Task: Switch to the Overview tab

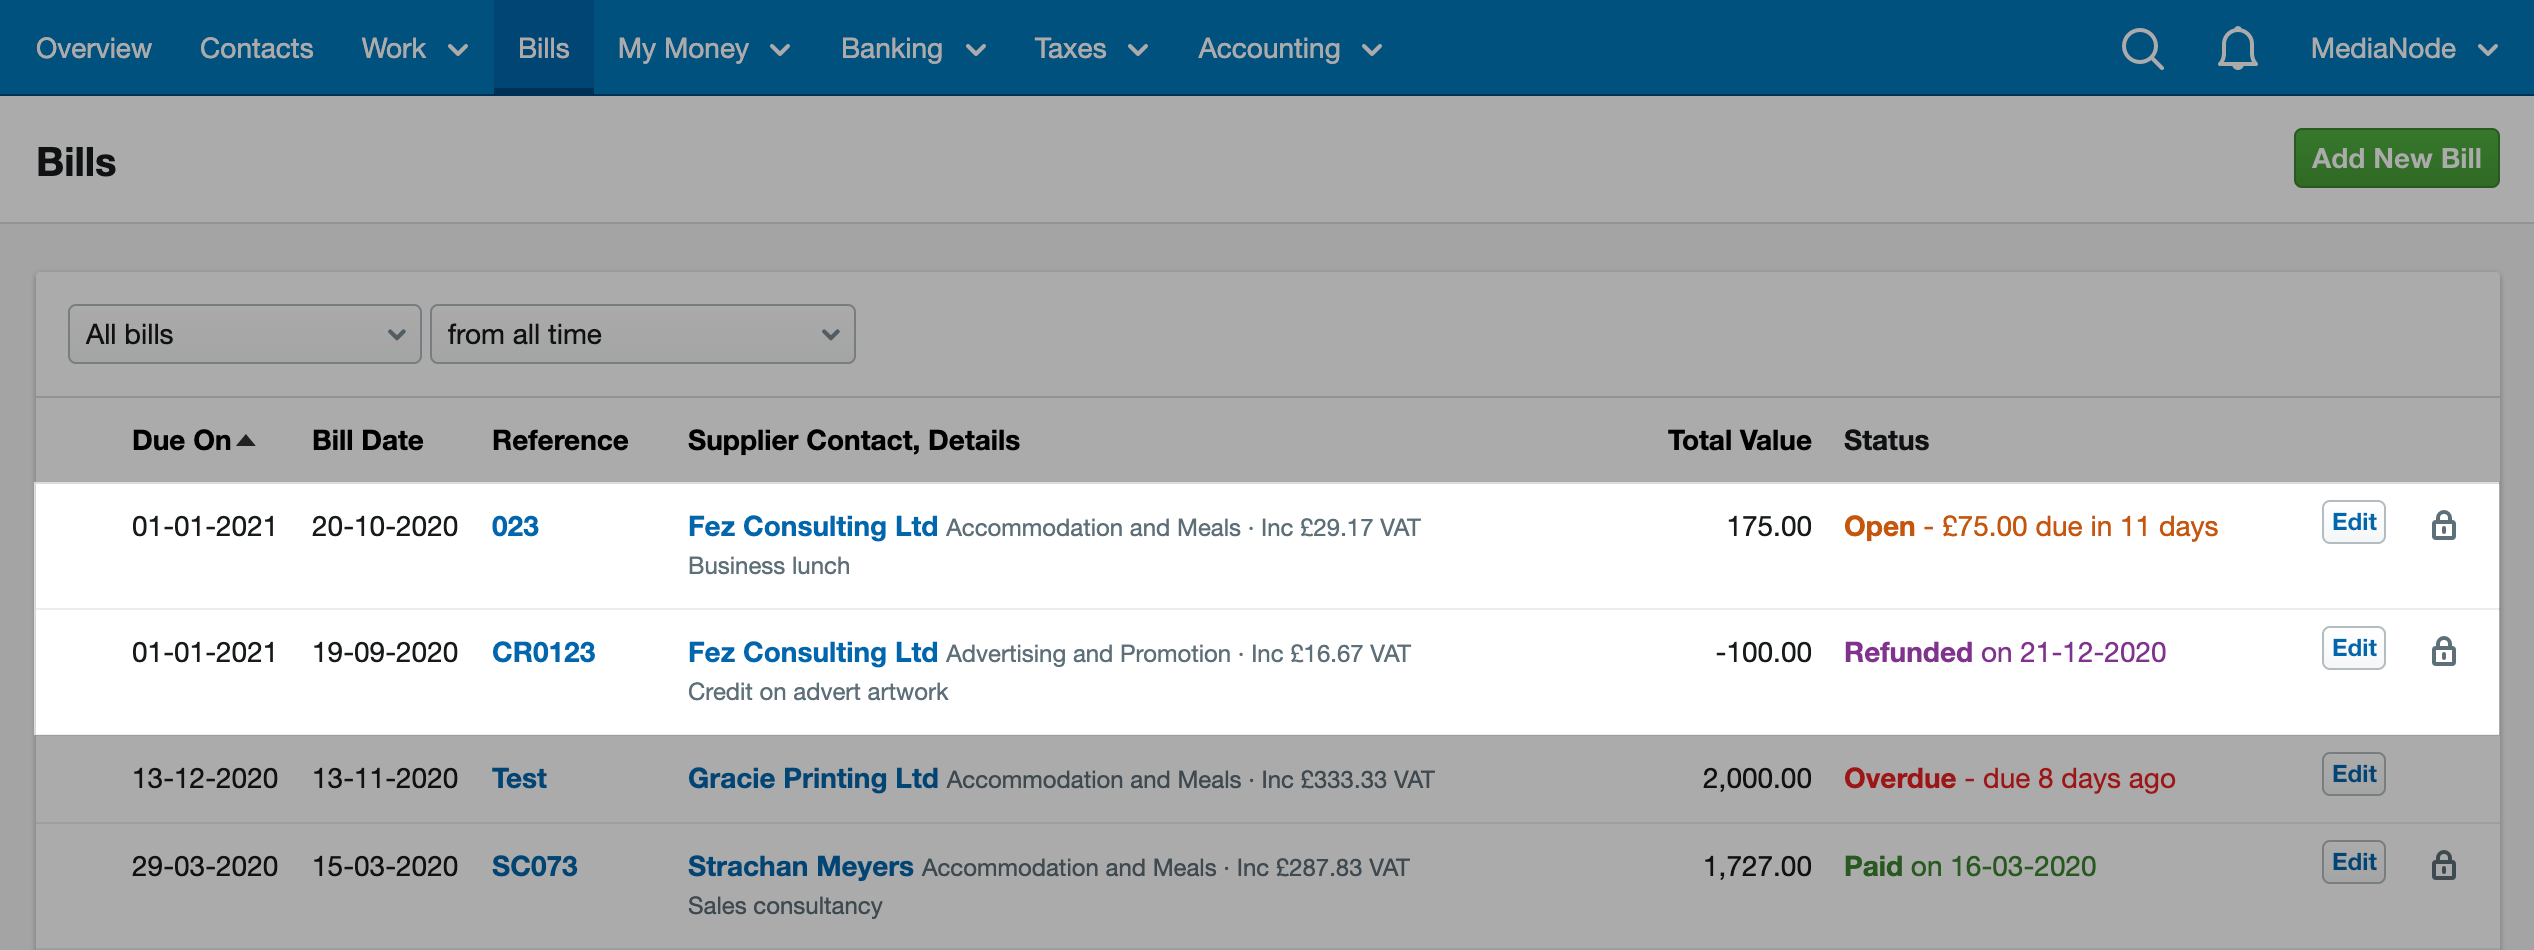Action: (93, 48)
